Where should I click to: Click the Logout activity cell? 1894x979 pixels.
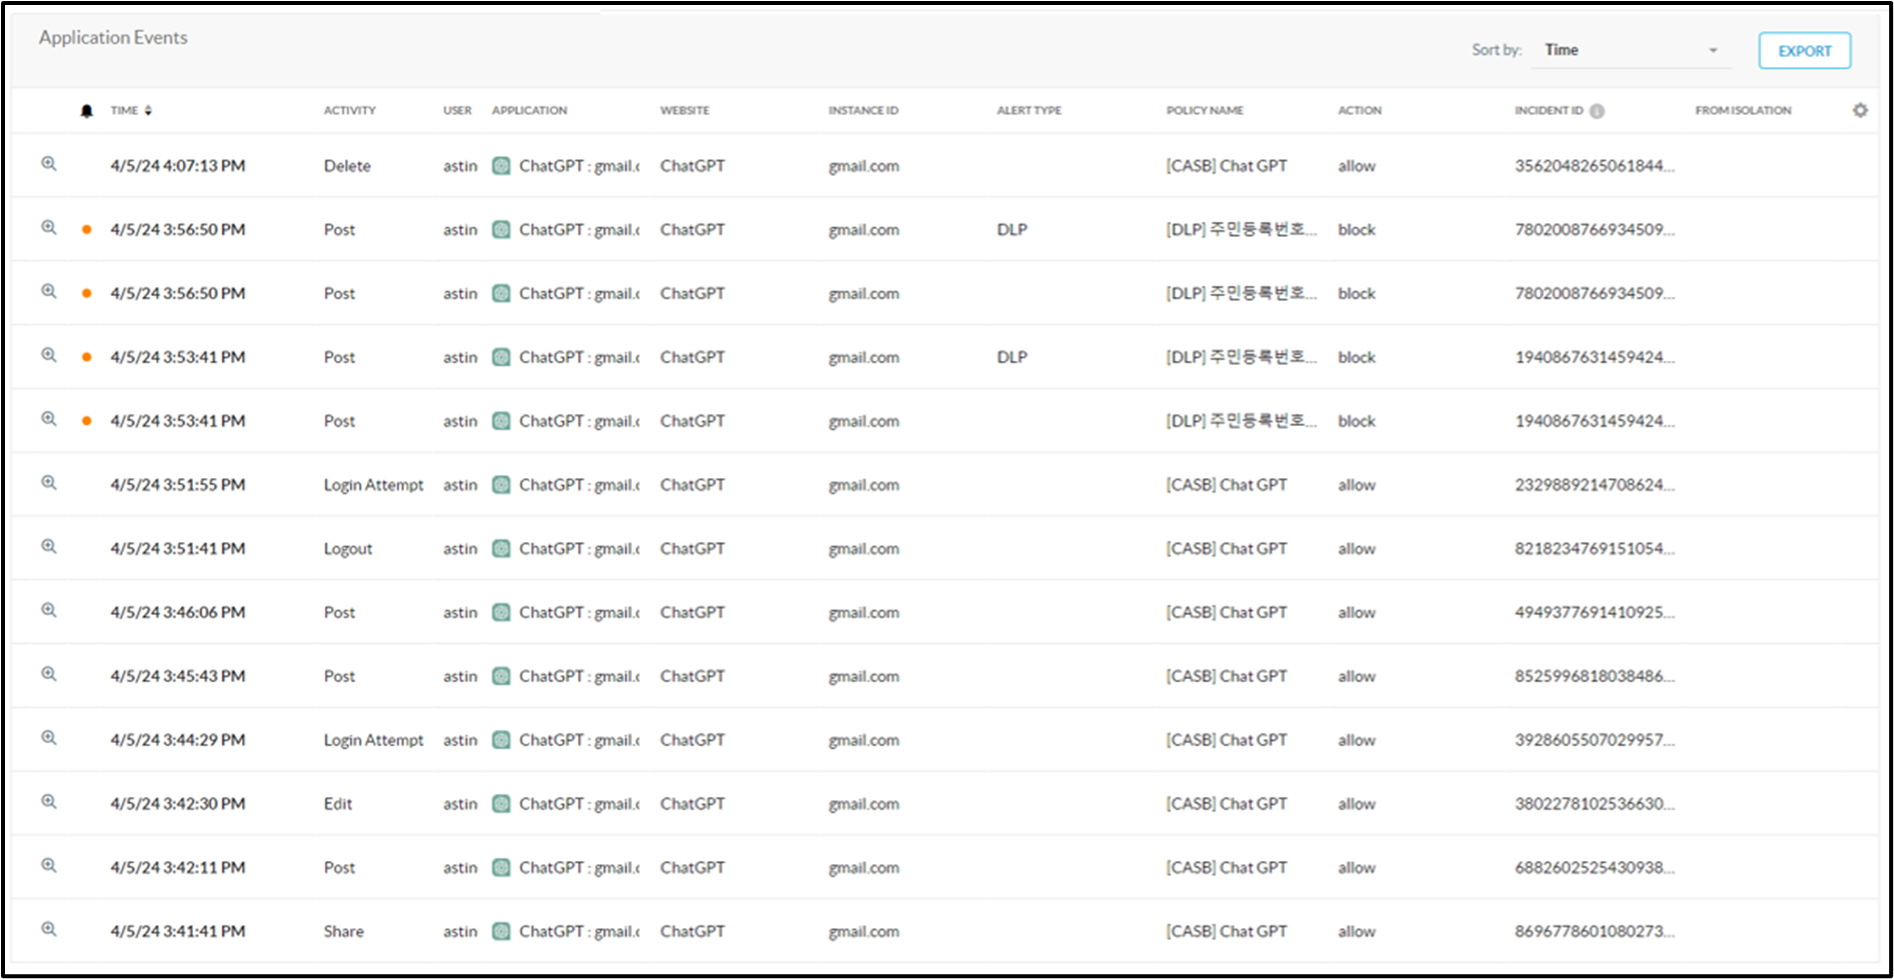(x=348, y=549)
